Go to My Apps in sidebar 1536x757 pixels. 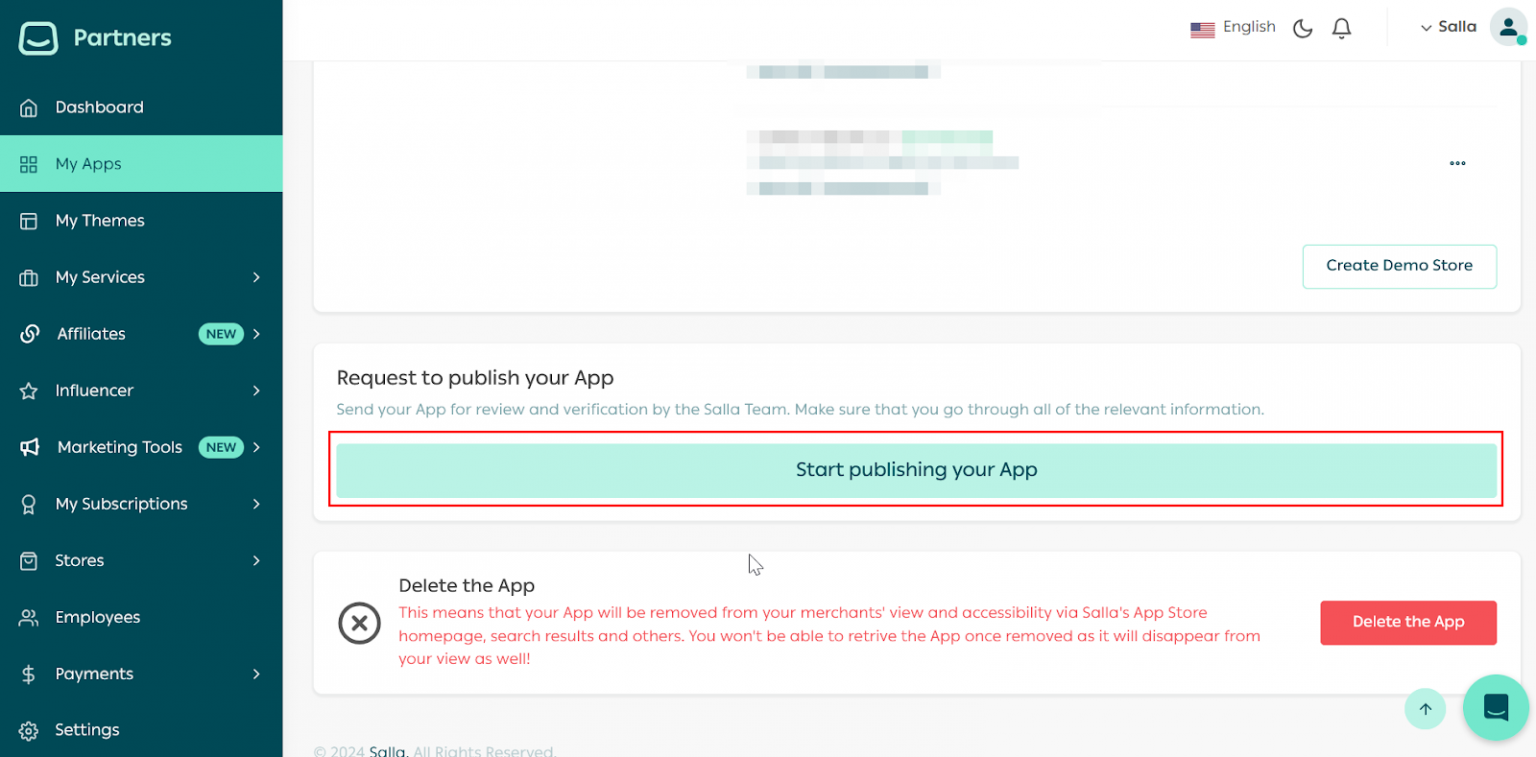click(88, 164)
